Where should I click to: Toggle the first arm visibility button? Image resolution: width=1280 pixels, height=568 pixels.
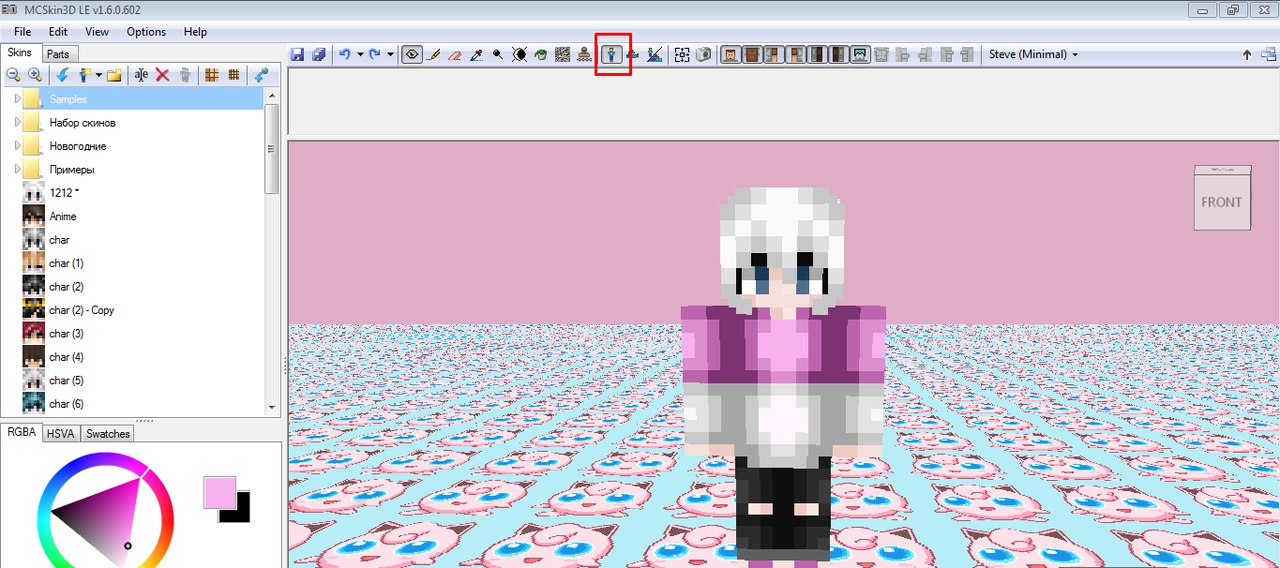(x=773, y=55)
